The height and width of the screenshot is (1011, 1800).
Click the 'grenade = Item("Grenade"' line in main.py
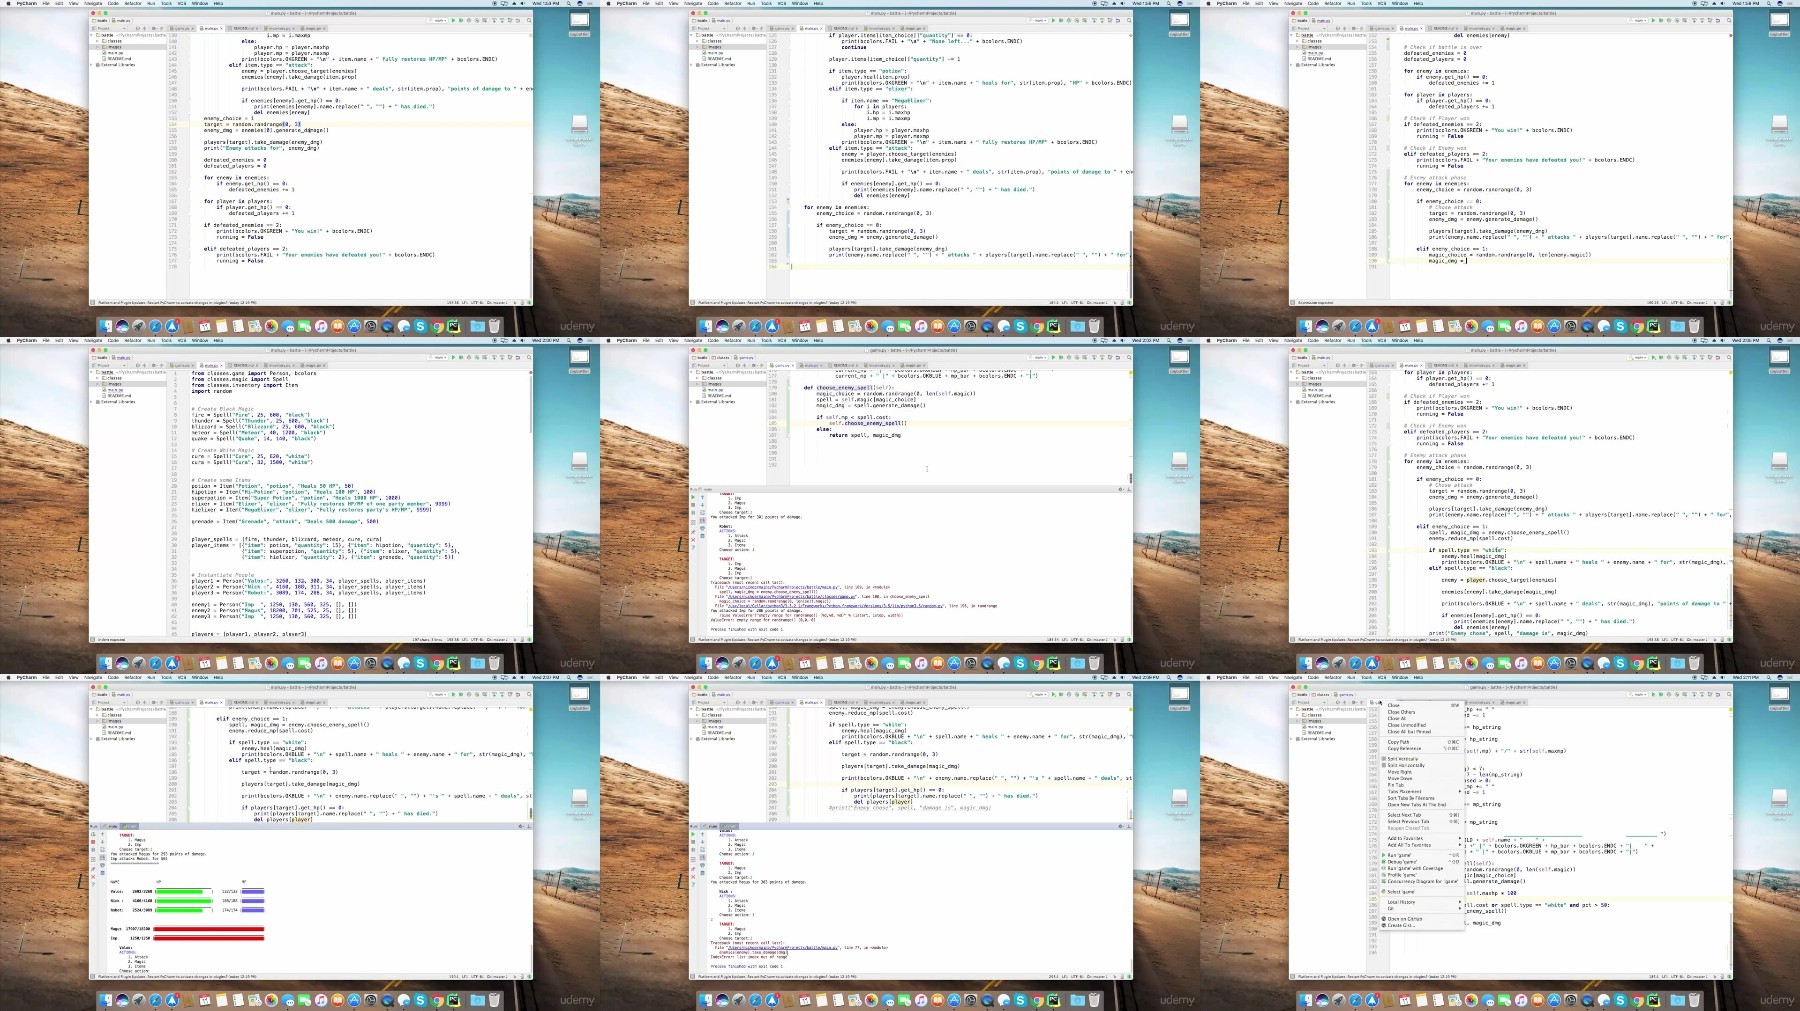(285, 521)
